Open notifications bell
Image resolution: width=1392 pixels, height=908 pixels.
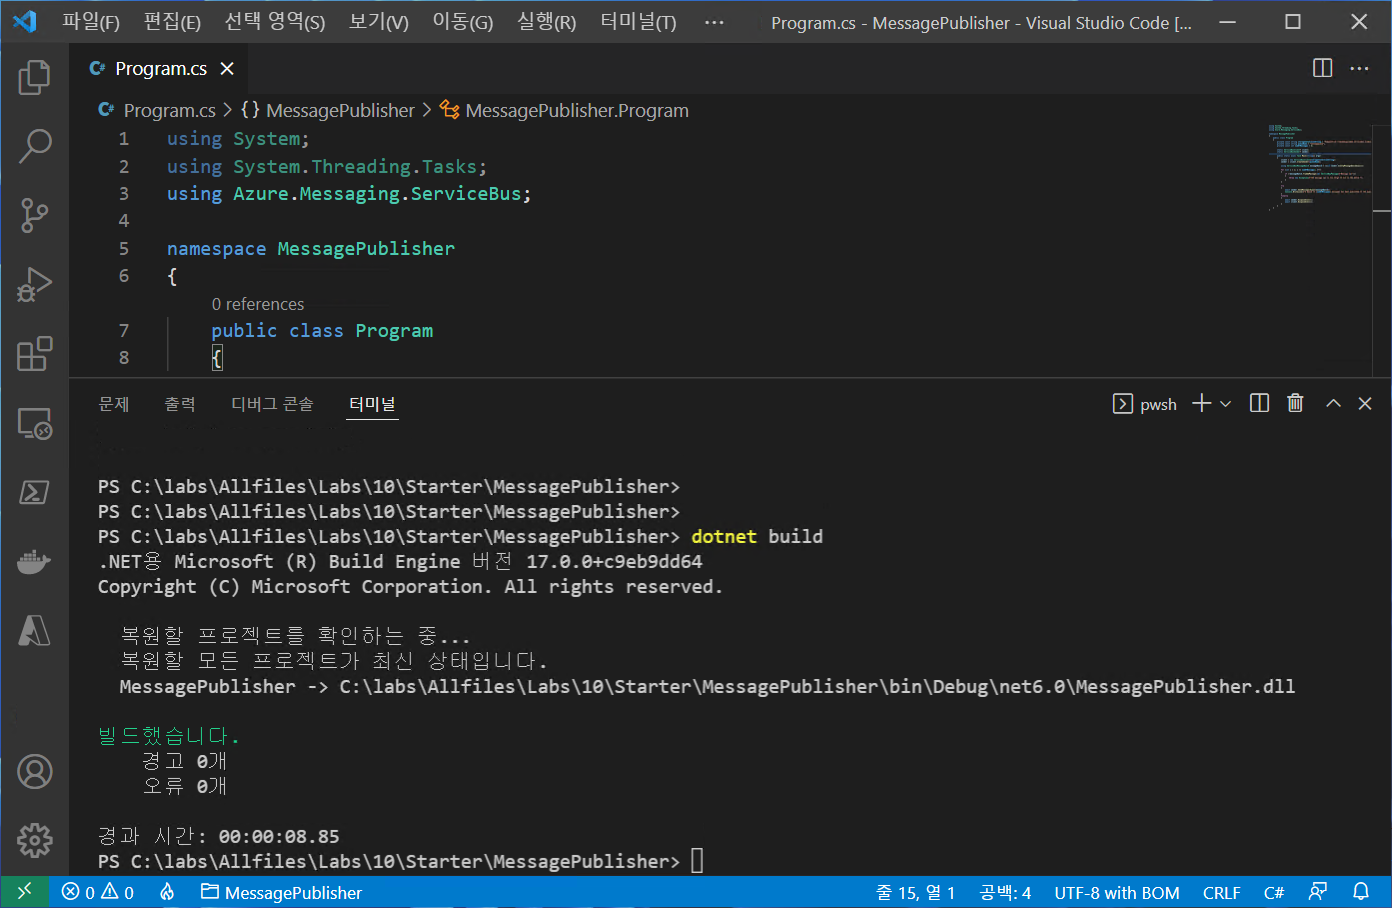(1361, 892)
